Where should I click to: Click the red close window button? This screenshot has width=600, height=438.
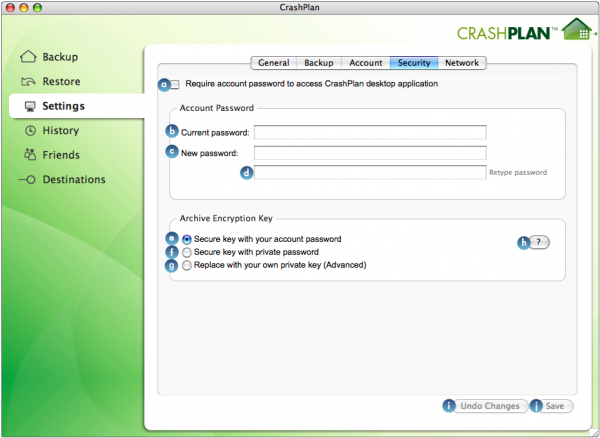pyautogui.click(x=11, y=7)
